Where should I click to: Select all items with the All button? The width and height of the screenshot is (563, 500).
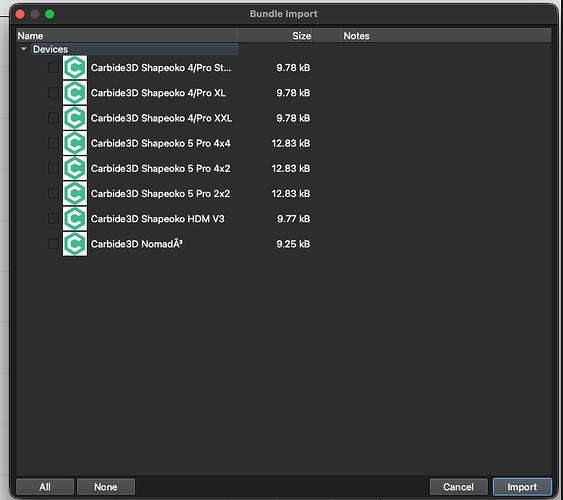[x=45, y=487]
